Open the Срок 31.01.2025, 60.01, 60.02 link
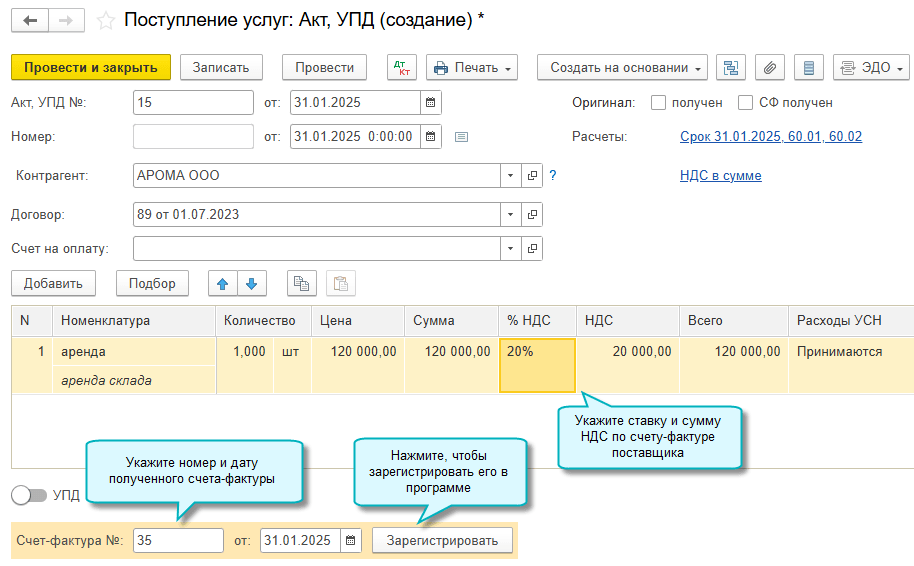This screenshot has height=566, width=914. (x=771, y=136)
